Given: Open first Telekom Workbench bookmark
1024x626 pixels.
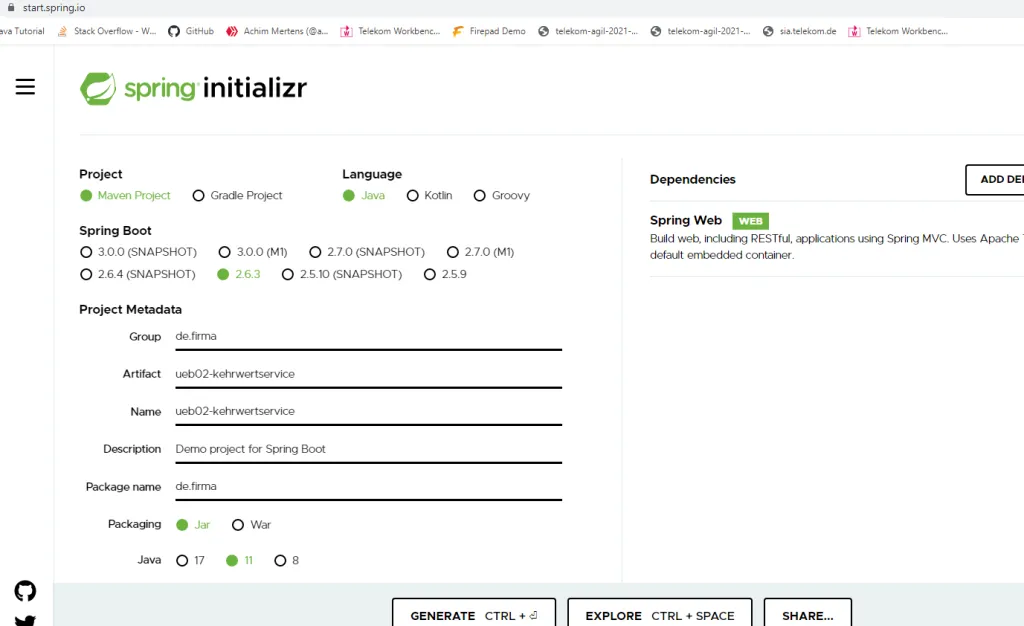Looking at the screenshot, I should click(x=391, y=31).
